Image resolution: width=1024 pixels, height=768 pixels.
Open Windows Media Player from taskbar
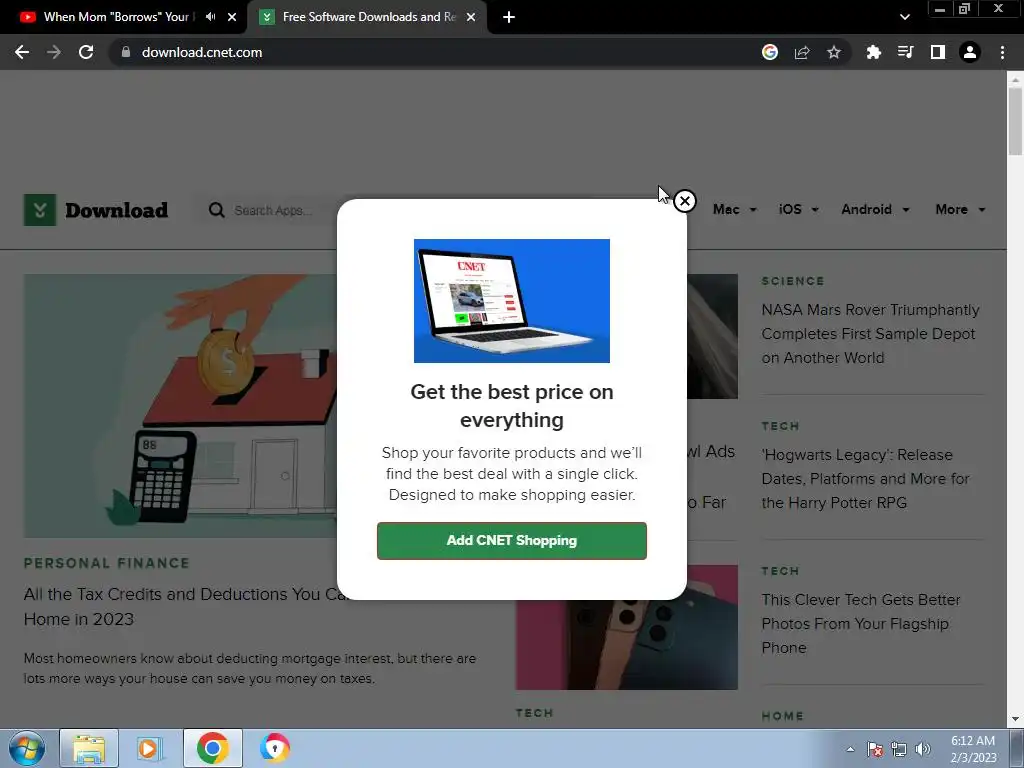pos(150,748)
